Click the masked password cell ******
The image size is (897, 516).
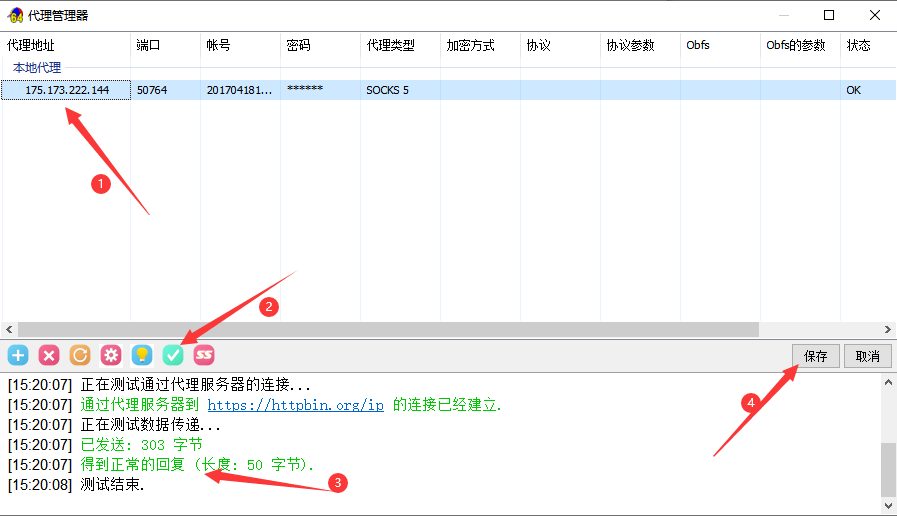pyautogui.click(x=305, y=89)
